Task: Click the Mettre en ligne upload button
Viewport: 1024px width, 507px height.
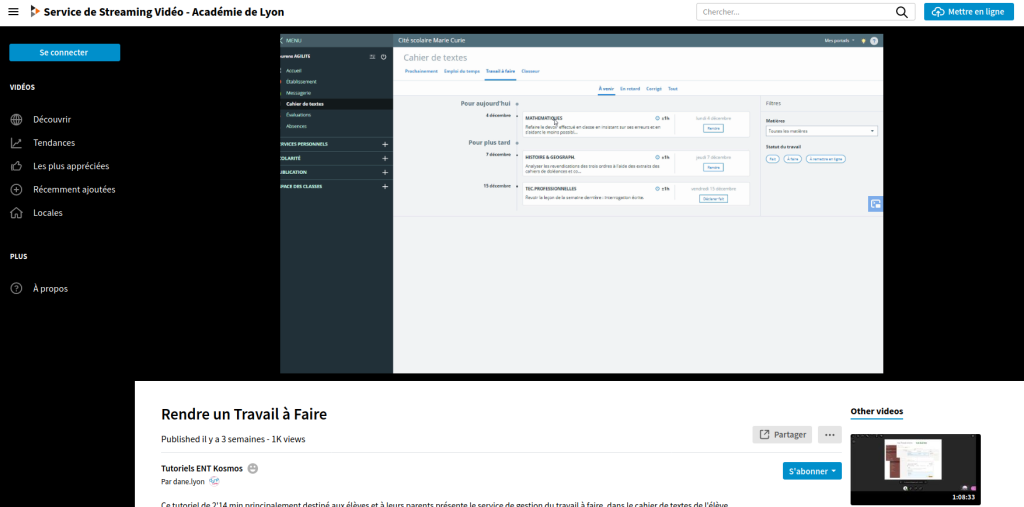Action: [x=969, y=12]
